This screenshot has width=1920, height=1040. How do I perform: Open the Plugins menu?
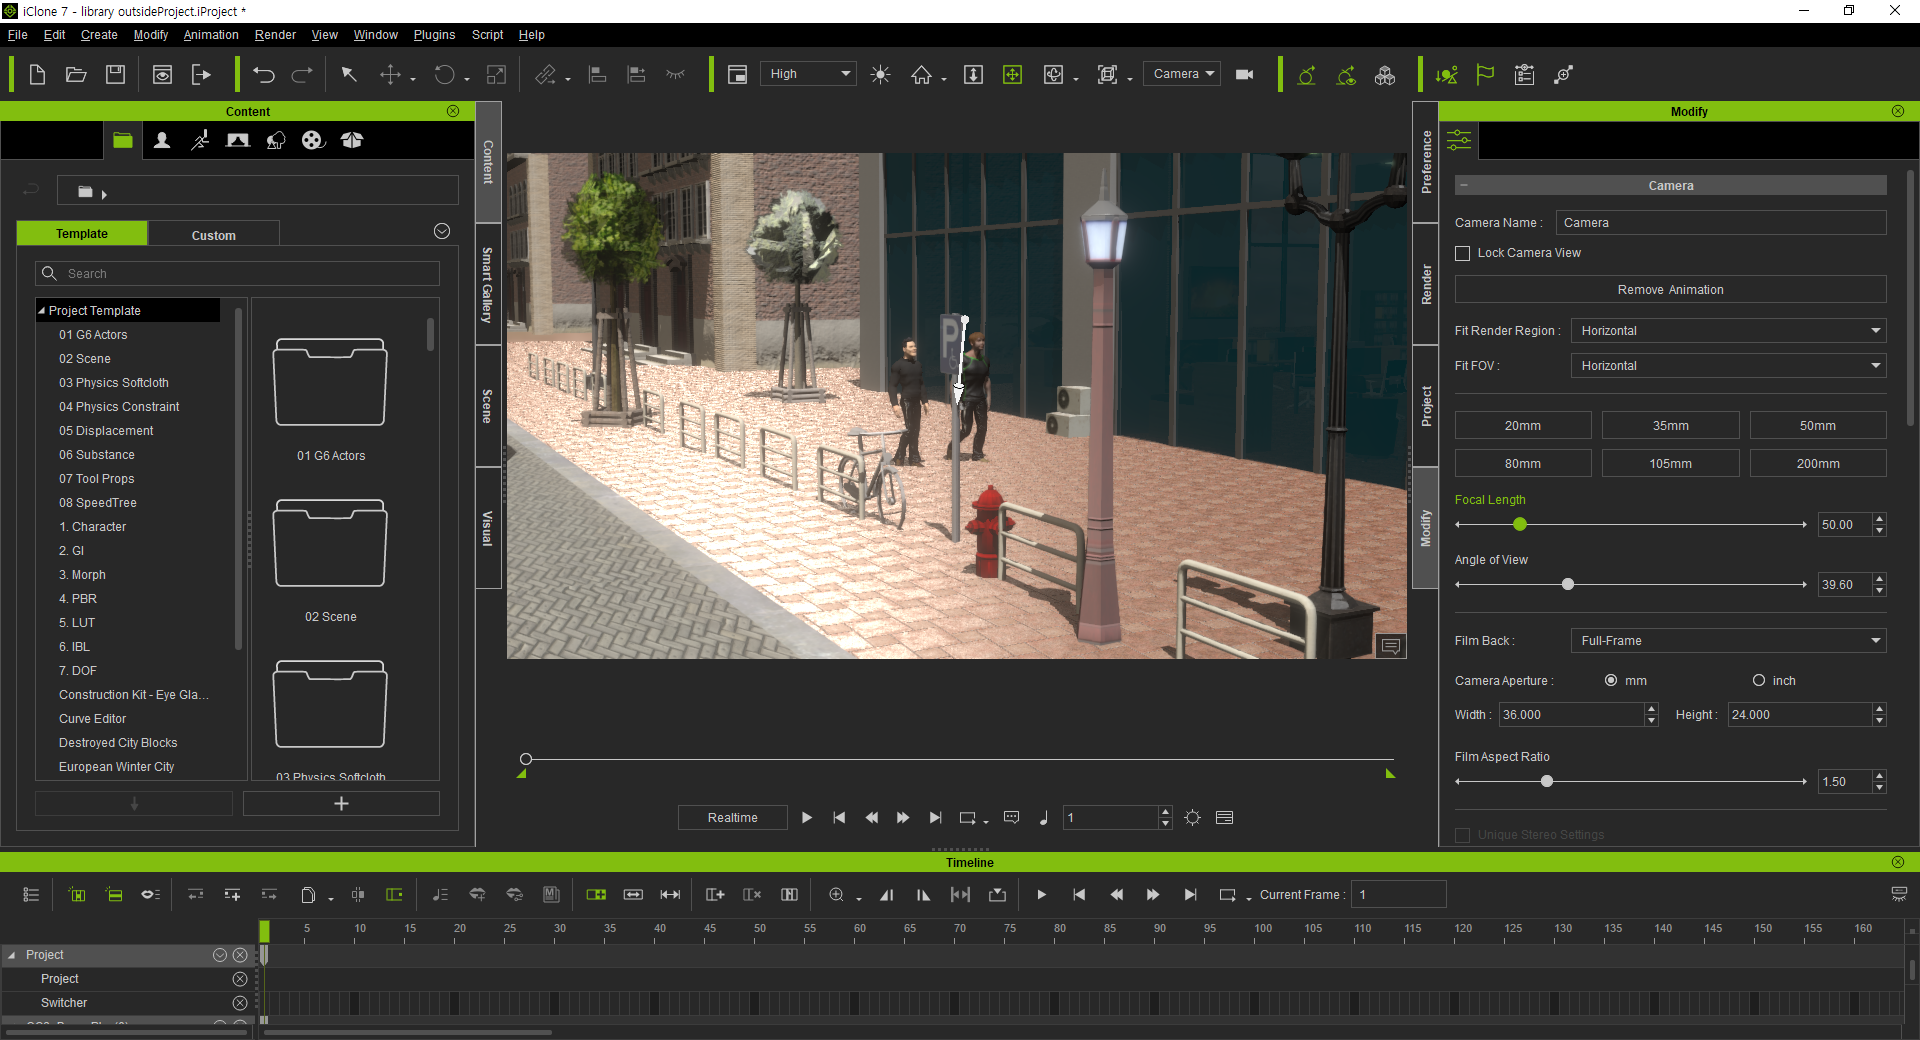pos(434,35)
